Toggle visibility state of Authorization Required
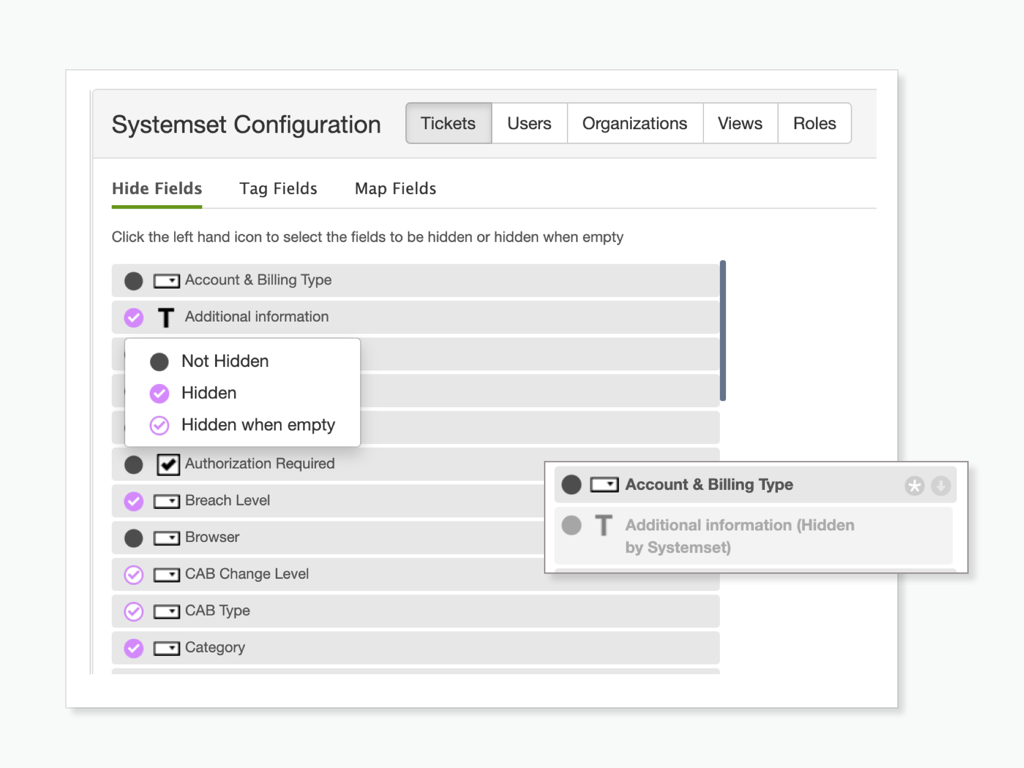 click(x=133, y=464)
